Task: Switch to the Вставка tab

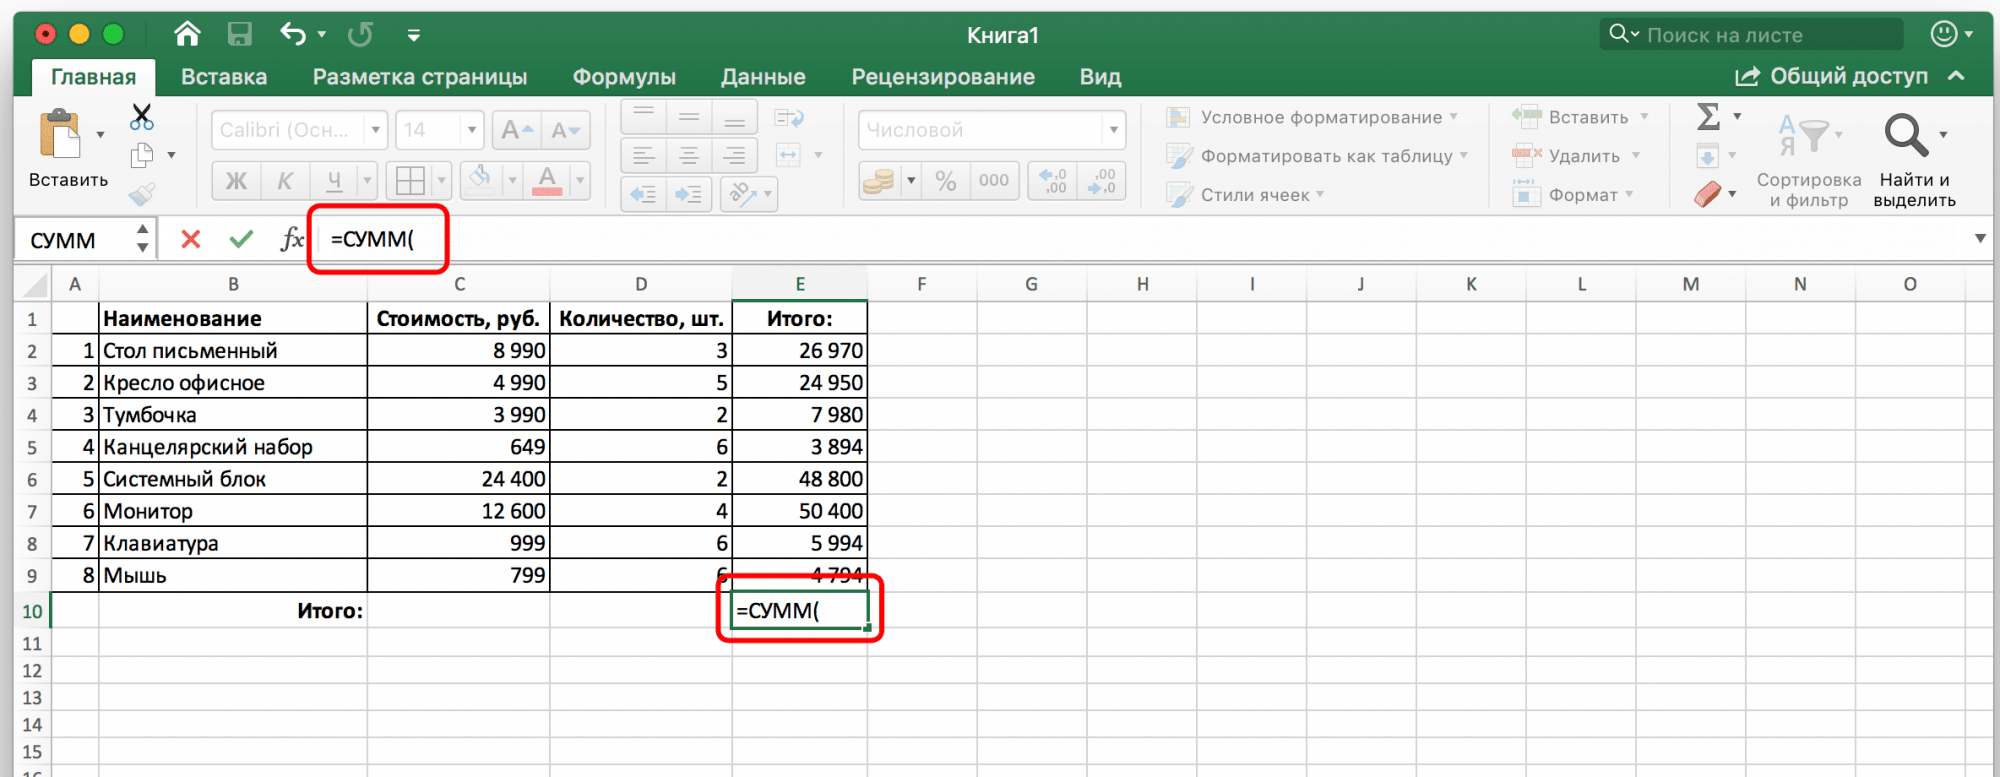Action: (x=224, y=77)
